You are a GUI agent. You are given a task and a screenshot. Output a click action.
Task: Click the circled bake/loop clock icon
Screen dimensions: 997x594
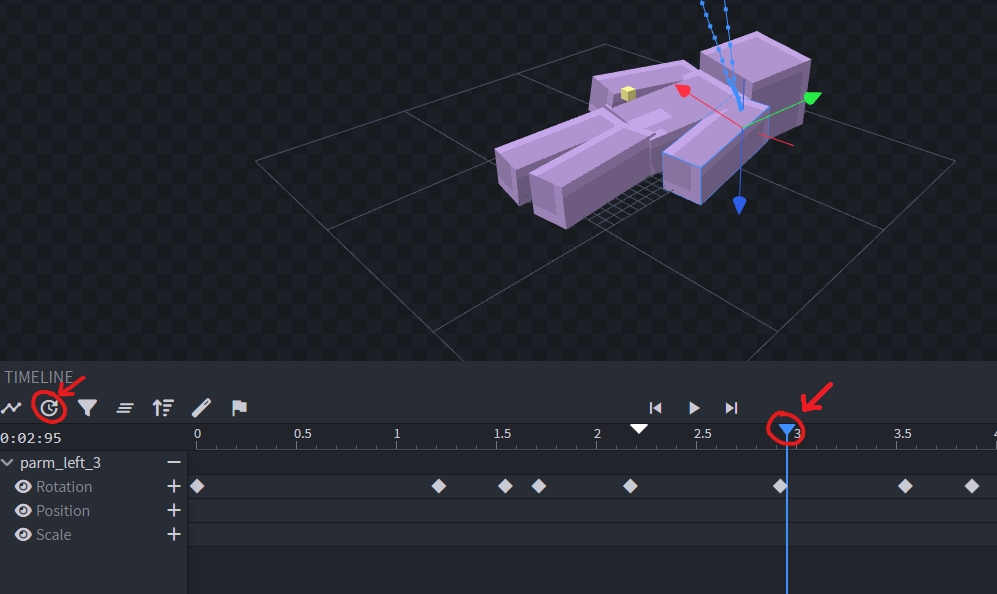coord(49,408)
